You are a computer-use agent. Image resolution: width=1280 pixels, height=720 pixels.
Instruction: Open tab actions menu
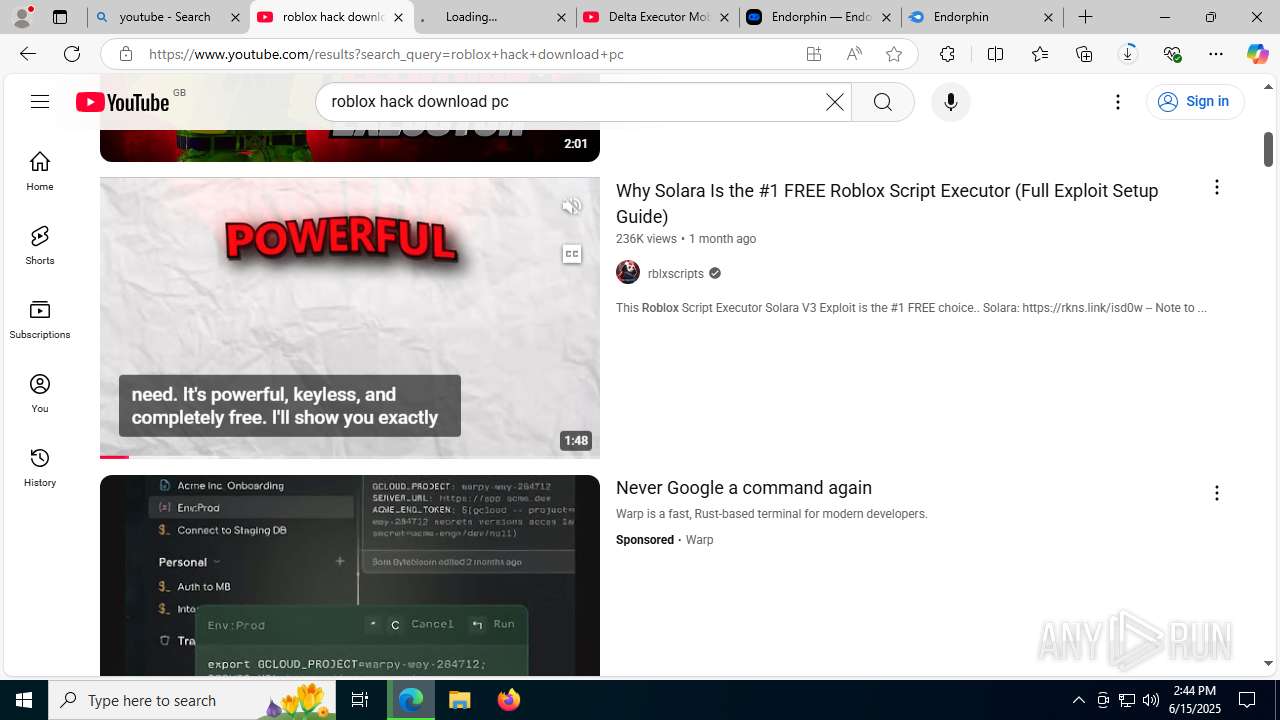tap(60, 17)
